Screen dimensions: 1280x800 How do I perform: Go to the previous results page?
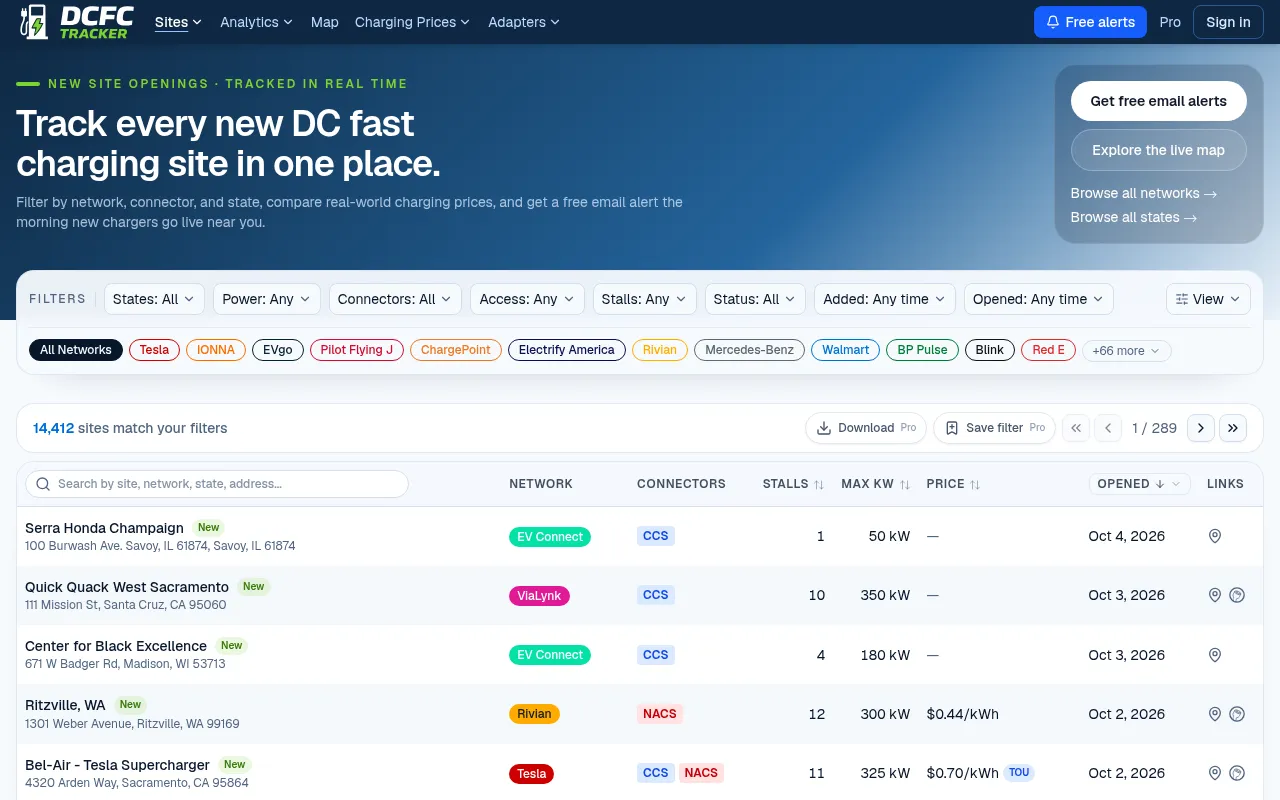(x=1108, y=428)
